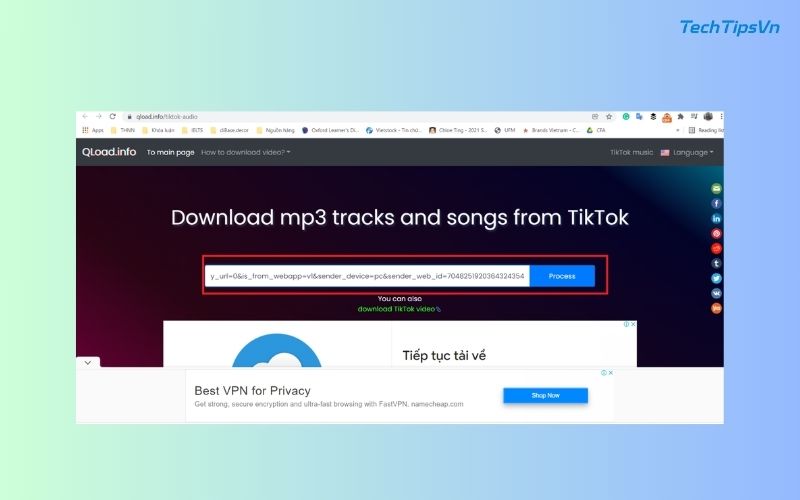The width and height of the screenshot is (800, 500).
Task: Open the TikTok music nav item
Action: (632, 152)
